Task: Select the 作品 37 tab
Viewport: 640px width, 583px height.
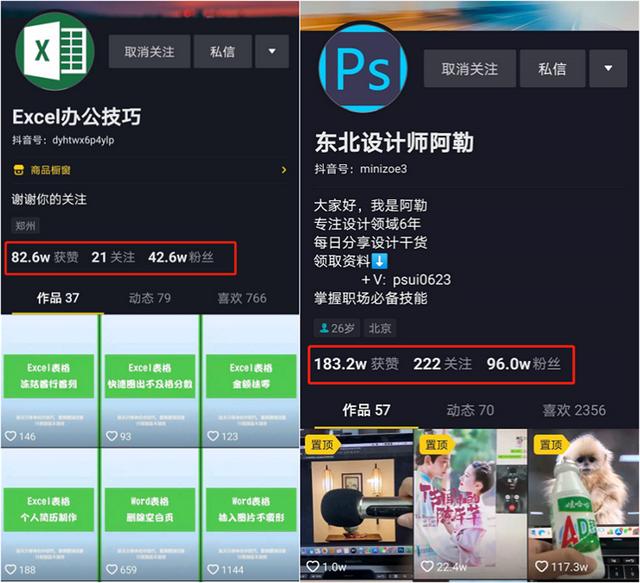Action: [x=58, y=298]
